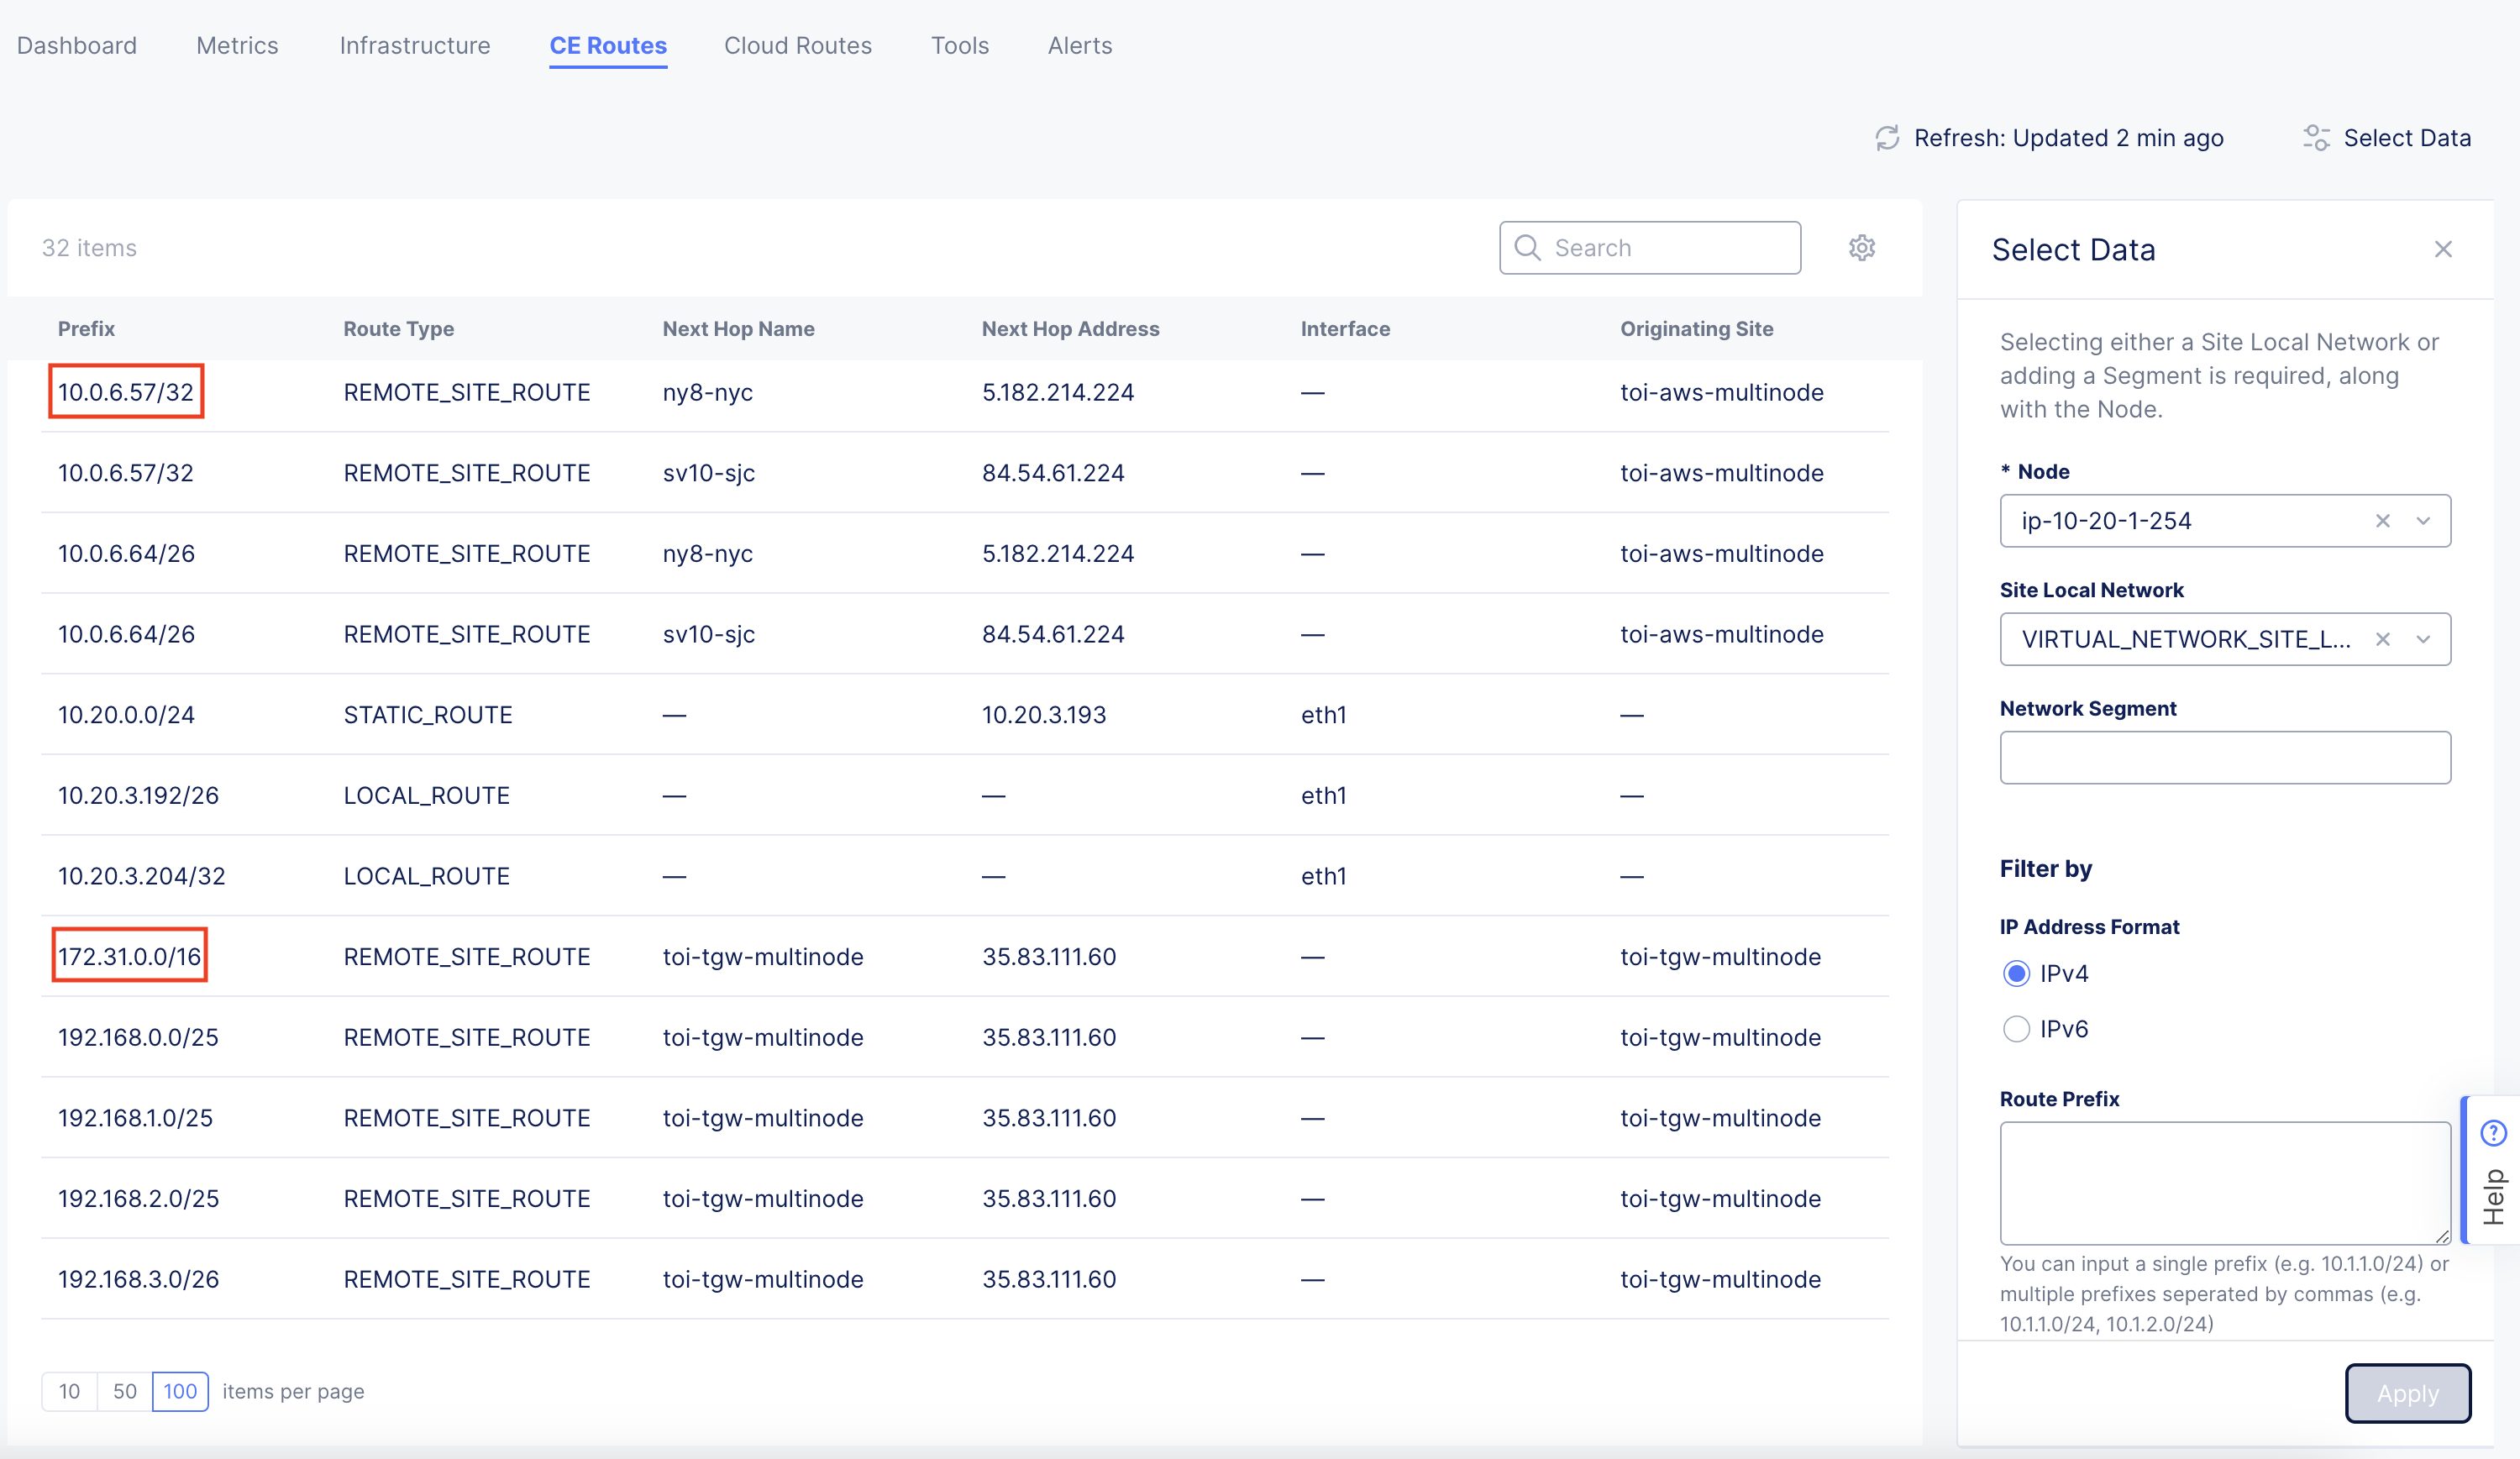Screen dimensions: 2520x1459
Task: Click the Select Data sliders icon
Action: pos(2316,138)
